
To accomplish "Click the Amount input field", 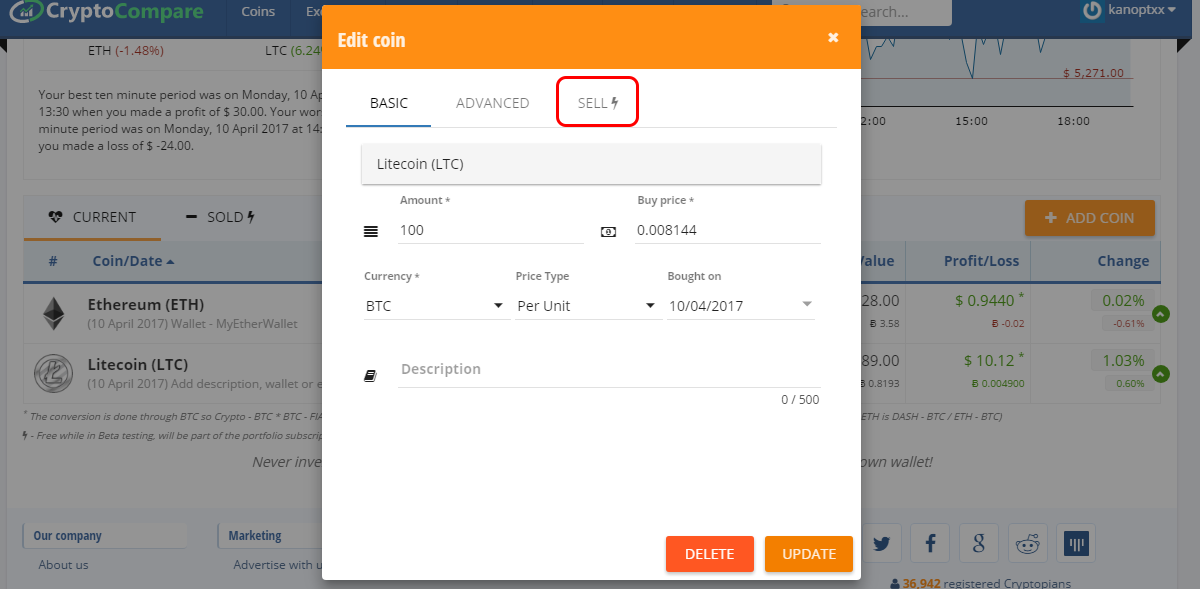I will [x=490, y=230].
